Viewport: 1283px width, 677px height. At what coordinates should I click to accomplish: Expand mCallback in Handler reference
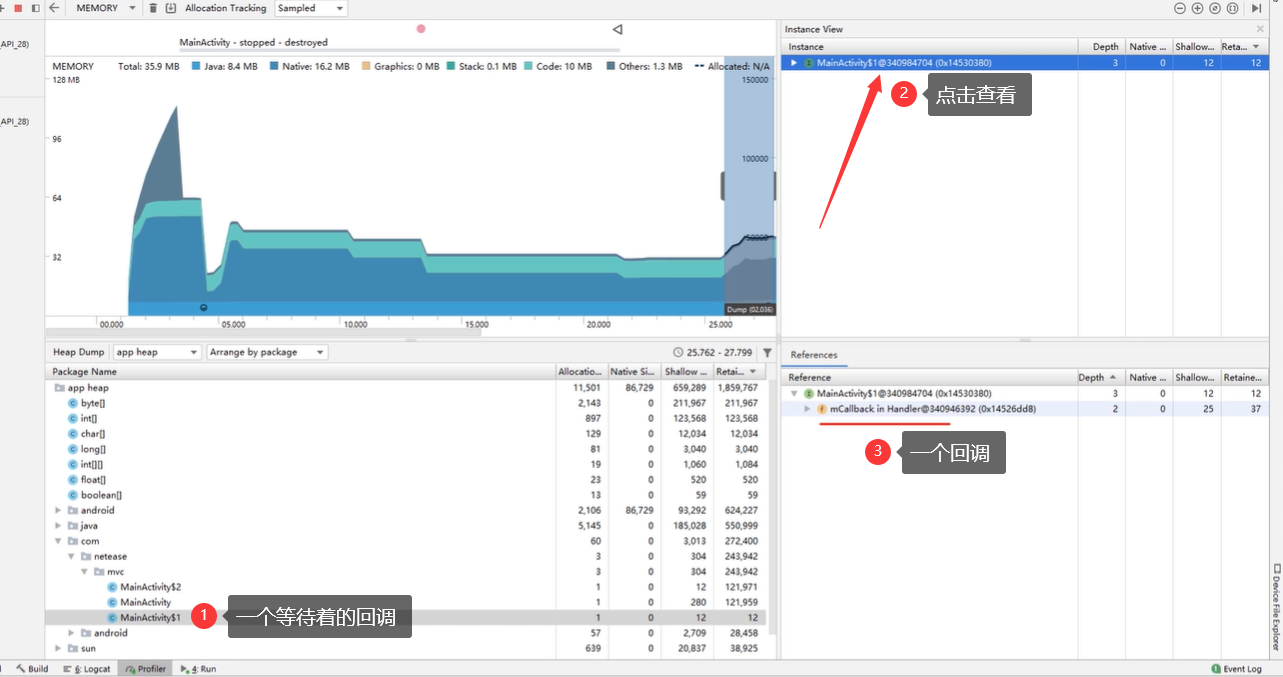[x=807, y=409]
